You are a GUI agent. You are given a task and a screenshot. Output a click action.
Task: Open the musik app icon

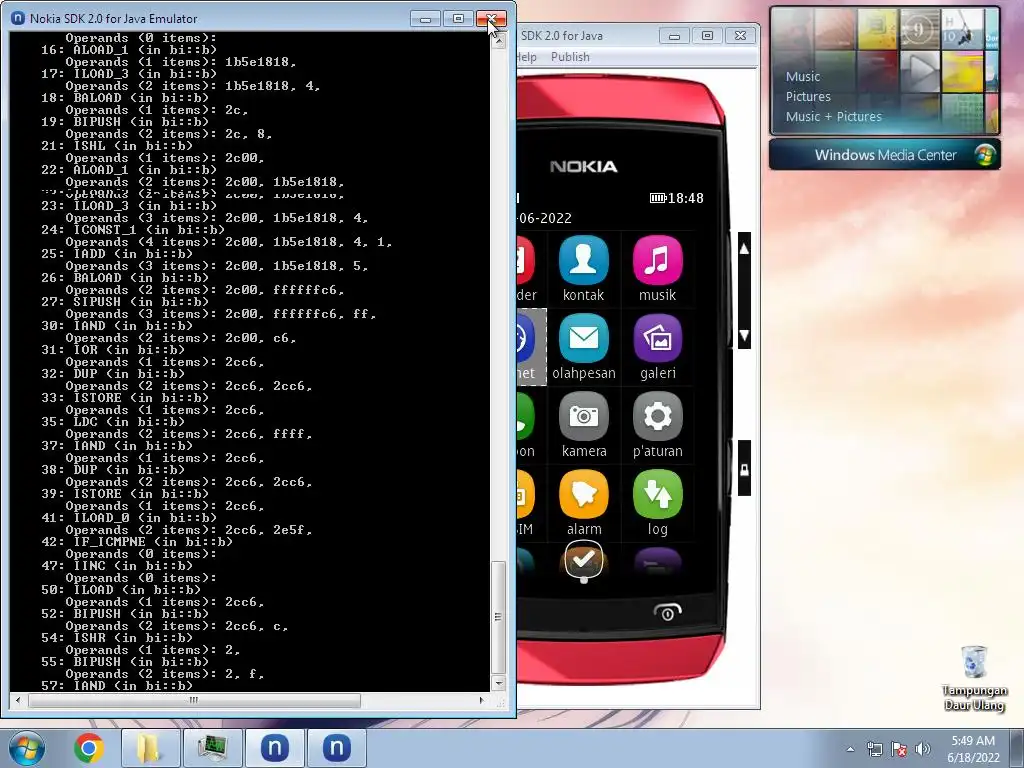coord(657,261)
